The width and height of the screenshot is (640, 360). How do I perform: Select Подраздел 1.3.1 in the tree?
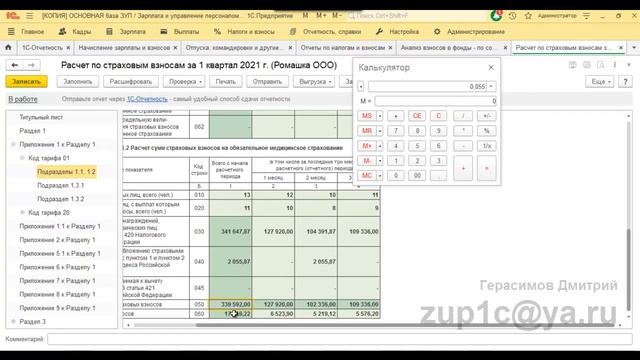pos(61,185)
